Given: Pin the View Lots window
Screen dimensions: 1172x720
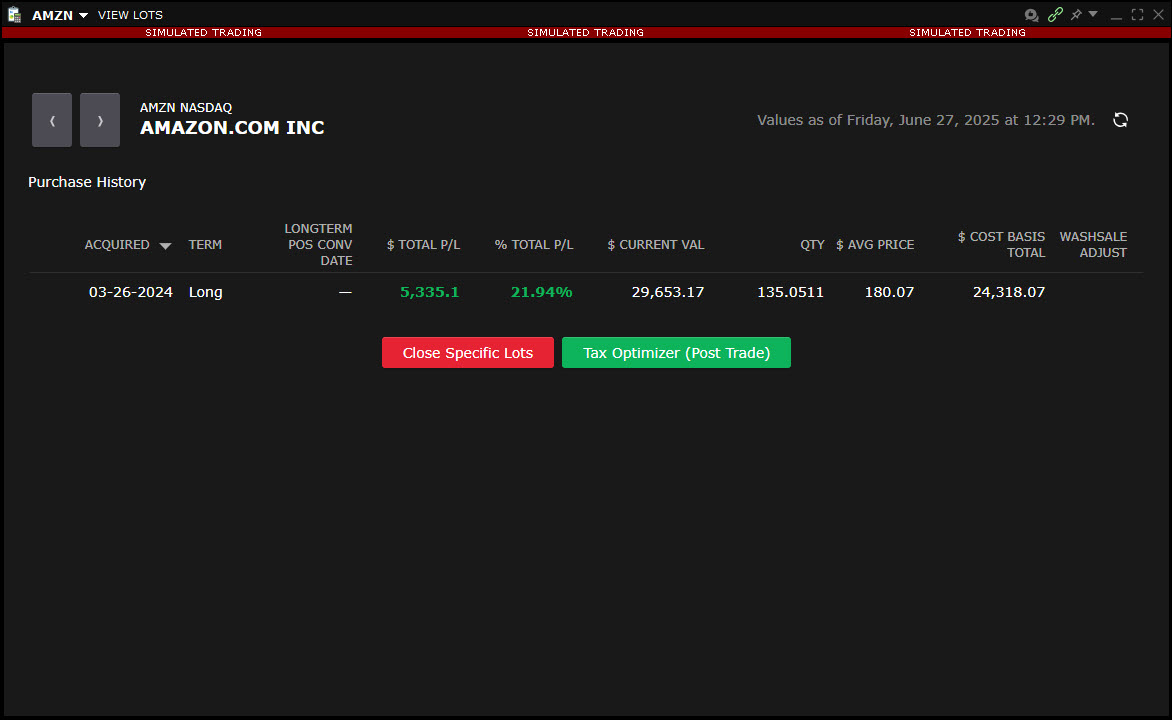Looking at the screenshot, I should pos(1076,15).
